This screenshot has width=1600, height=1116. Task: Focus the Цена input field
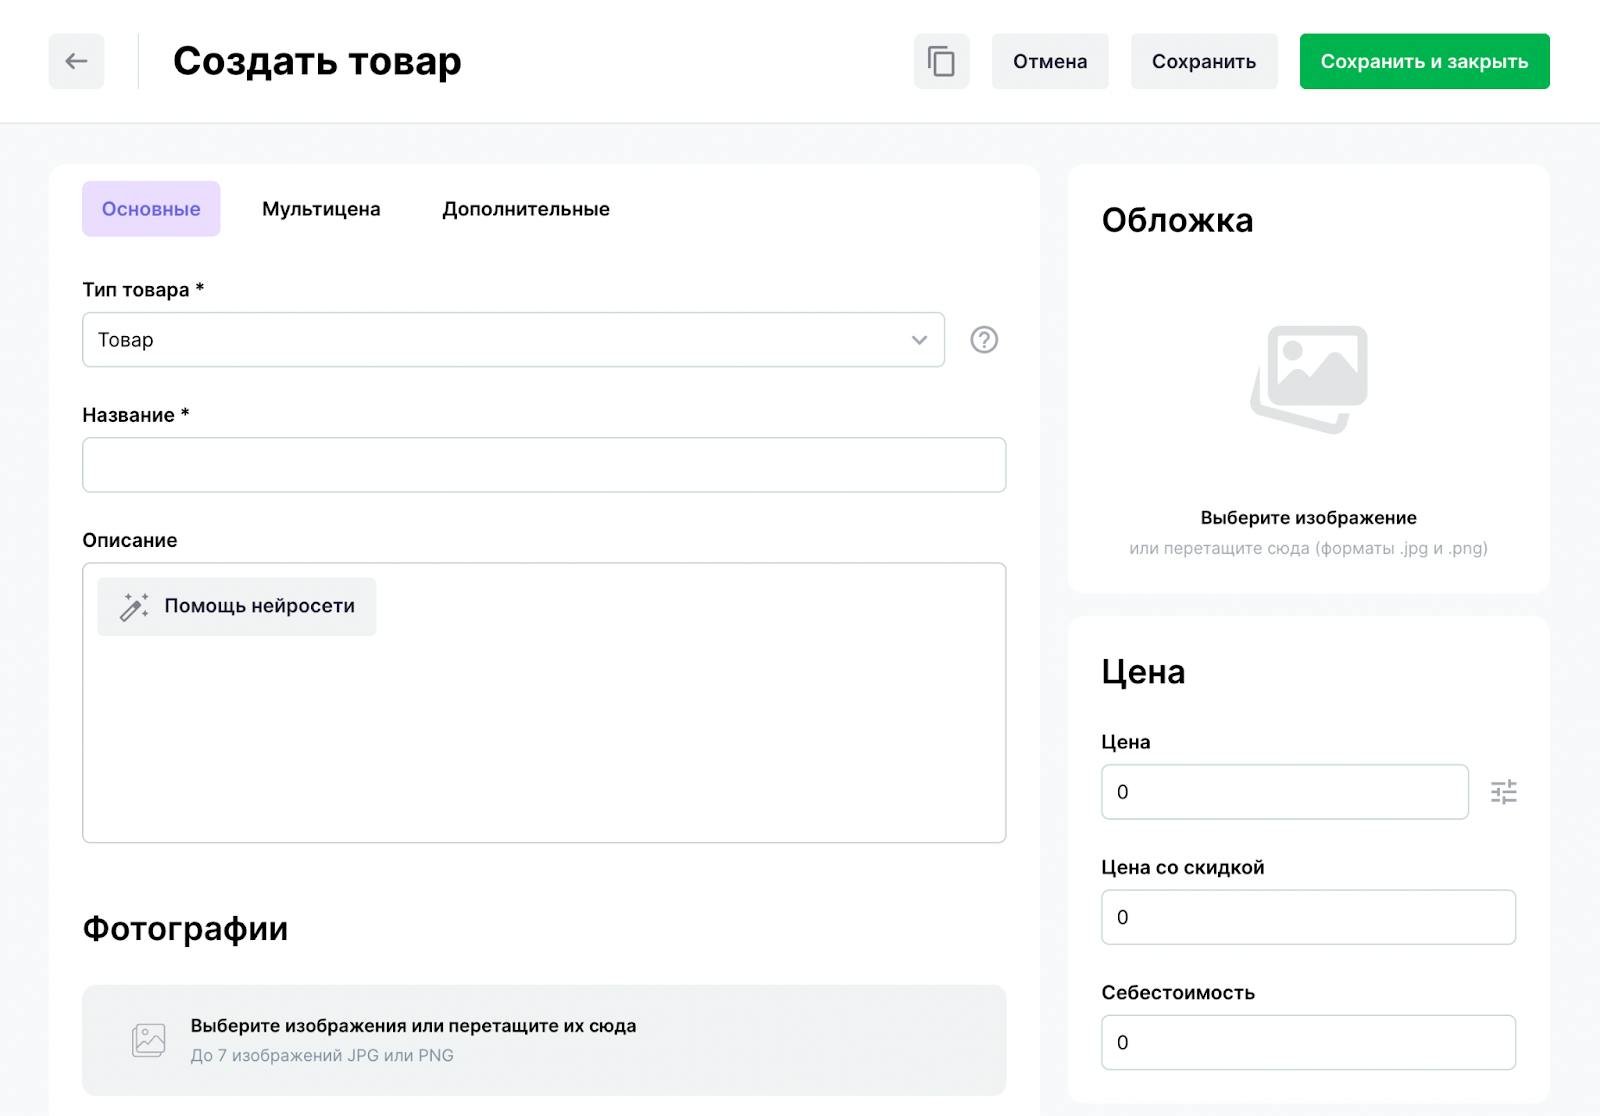pos(1285,792)
